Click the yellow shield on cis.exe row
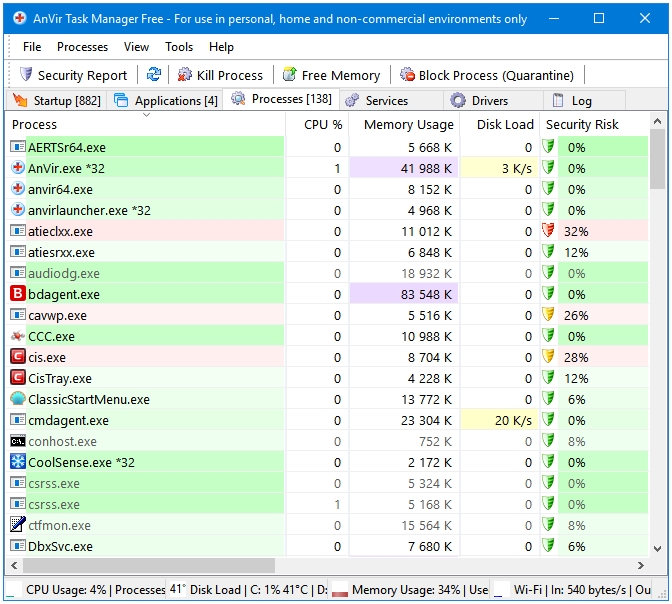 548,357
